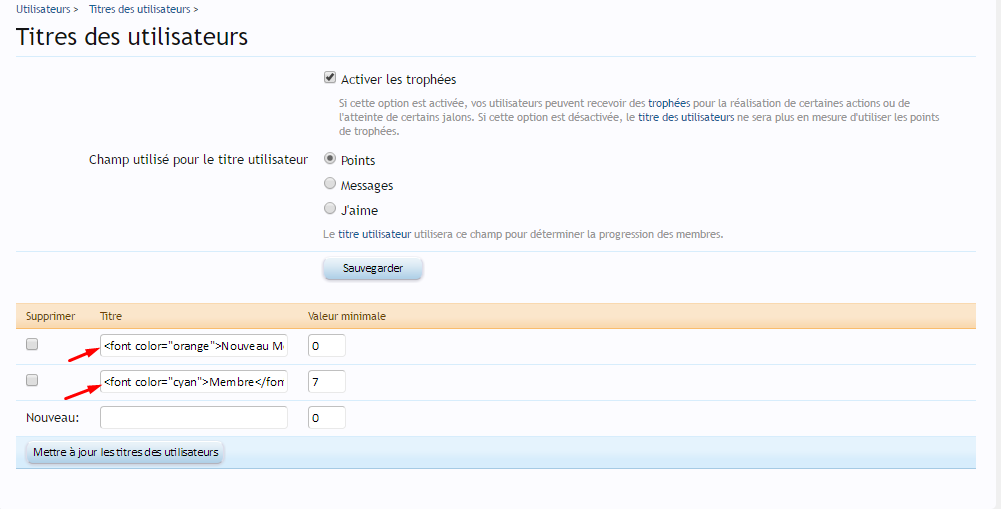Click the Nouveau row minimum value field
Viewport: 1001px width, 509px height.
(x=326, y=418)
